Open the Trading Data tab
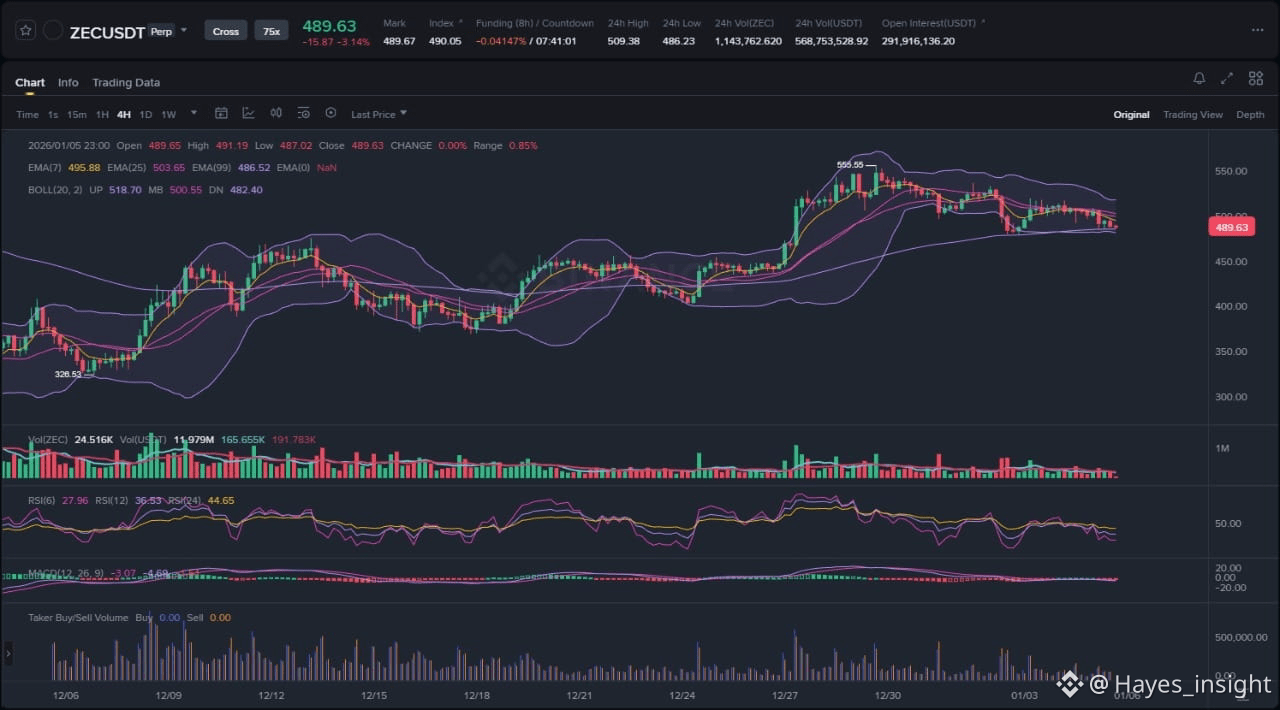The height and width of the screenshot is (710, 1280). click(x=126, y=82)
